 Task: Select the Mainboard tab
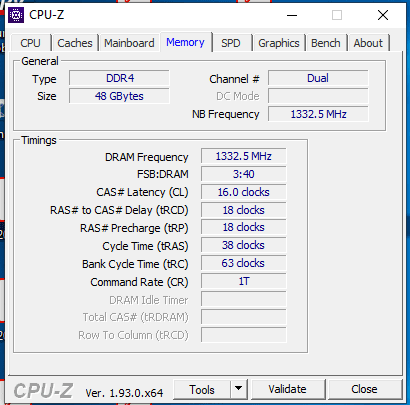129,43
